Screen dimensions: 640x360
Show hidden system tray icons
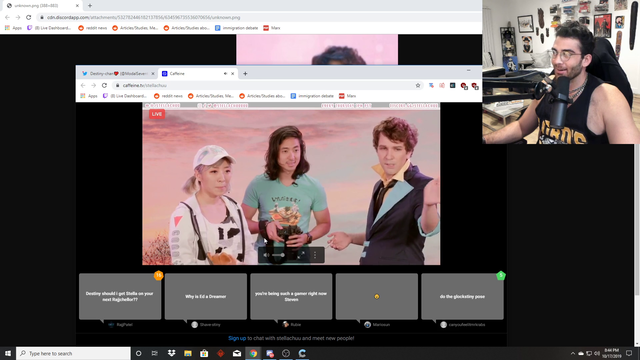573,353
